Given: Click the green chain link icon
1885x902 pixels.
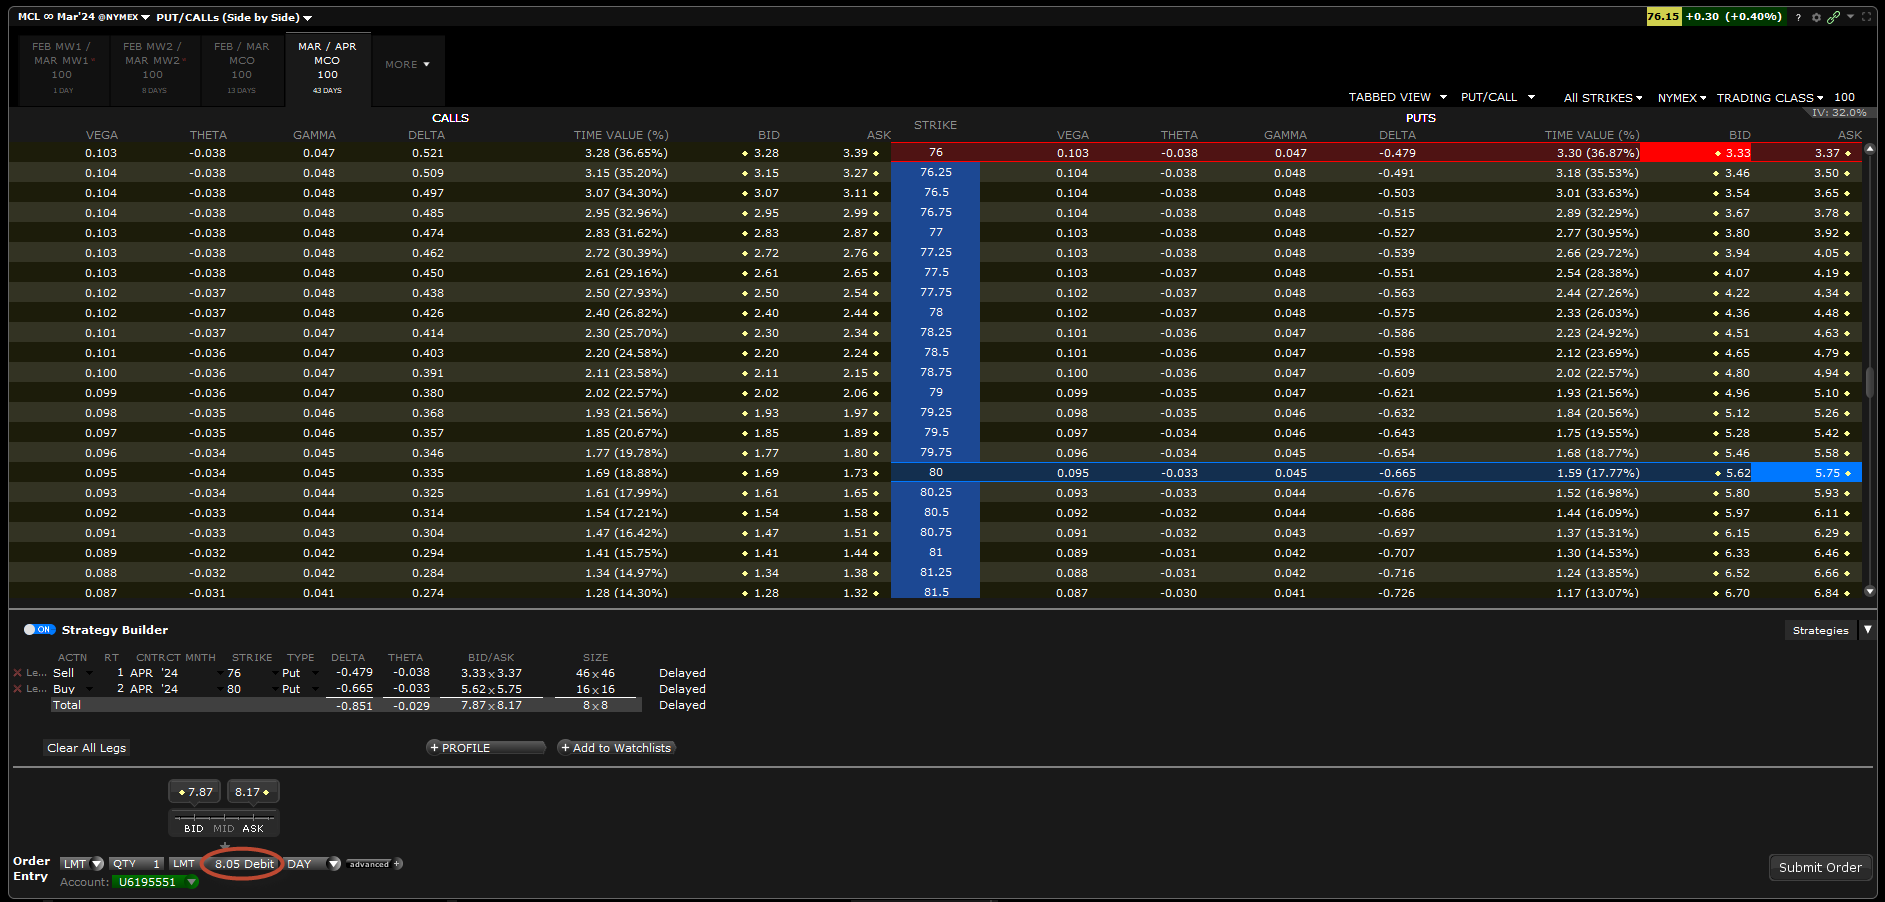Looking at the screenshot, I should click(x=1833, y=17).
